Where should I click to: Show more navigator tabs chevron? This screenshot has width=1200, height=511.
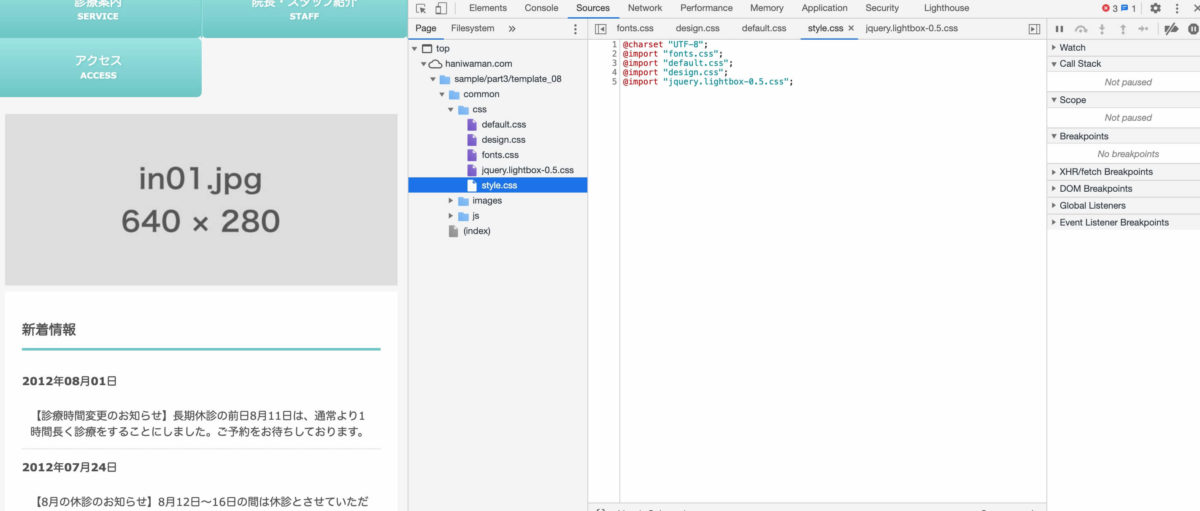[512, 29]
